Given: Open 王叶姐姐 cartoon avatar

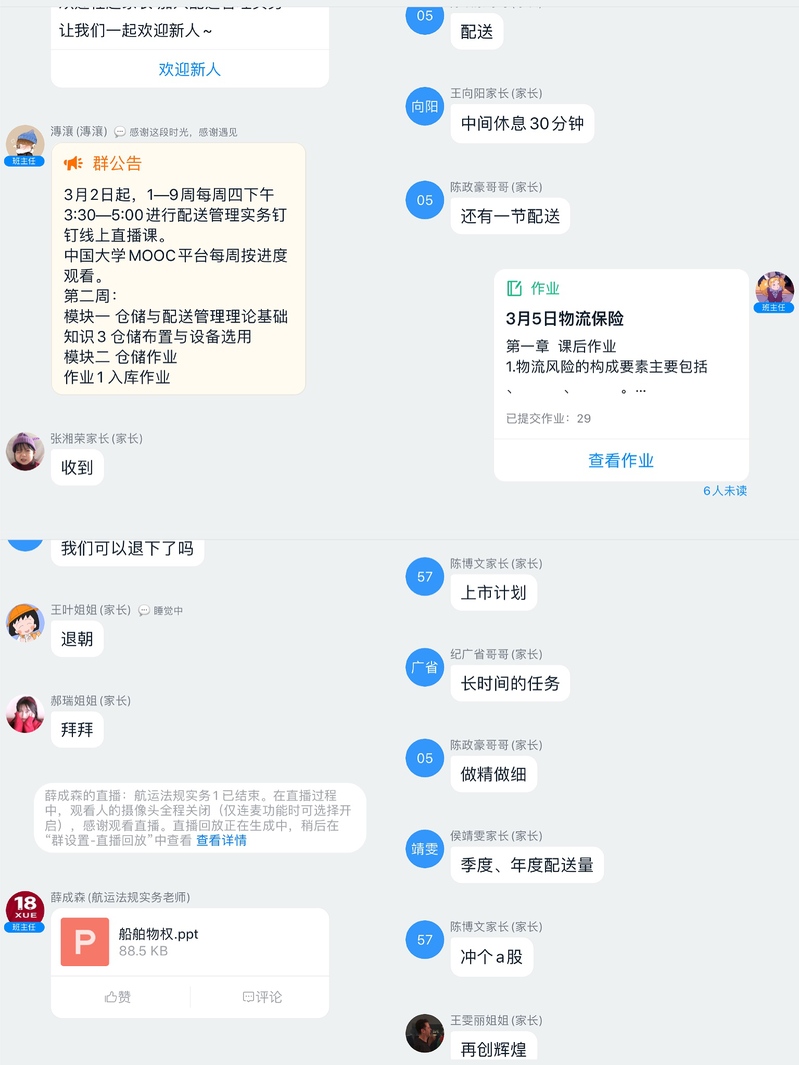Looking at the screenshot, I should (x=25, y=622).
